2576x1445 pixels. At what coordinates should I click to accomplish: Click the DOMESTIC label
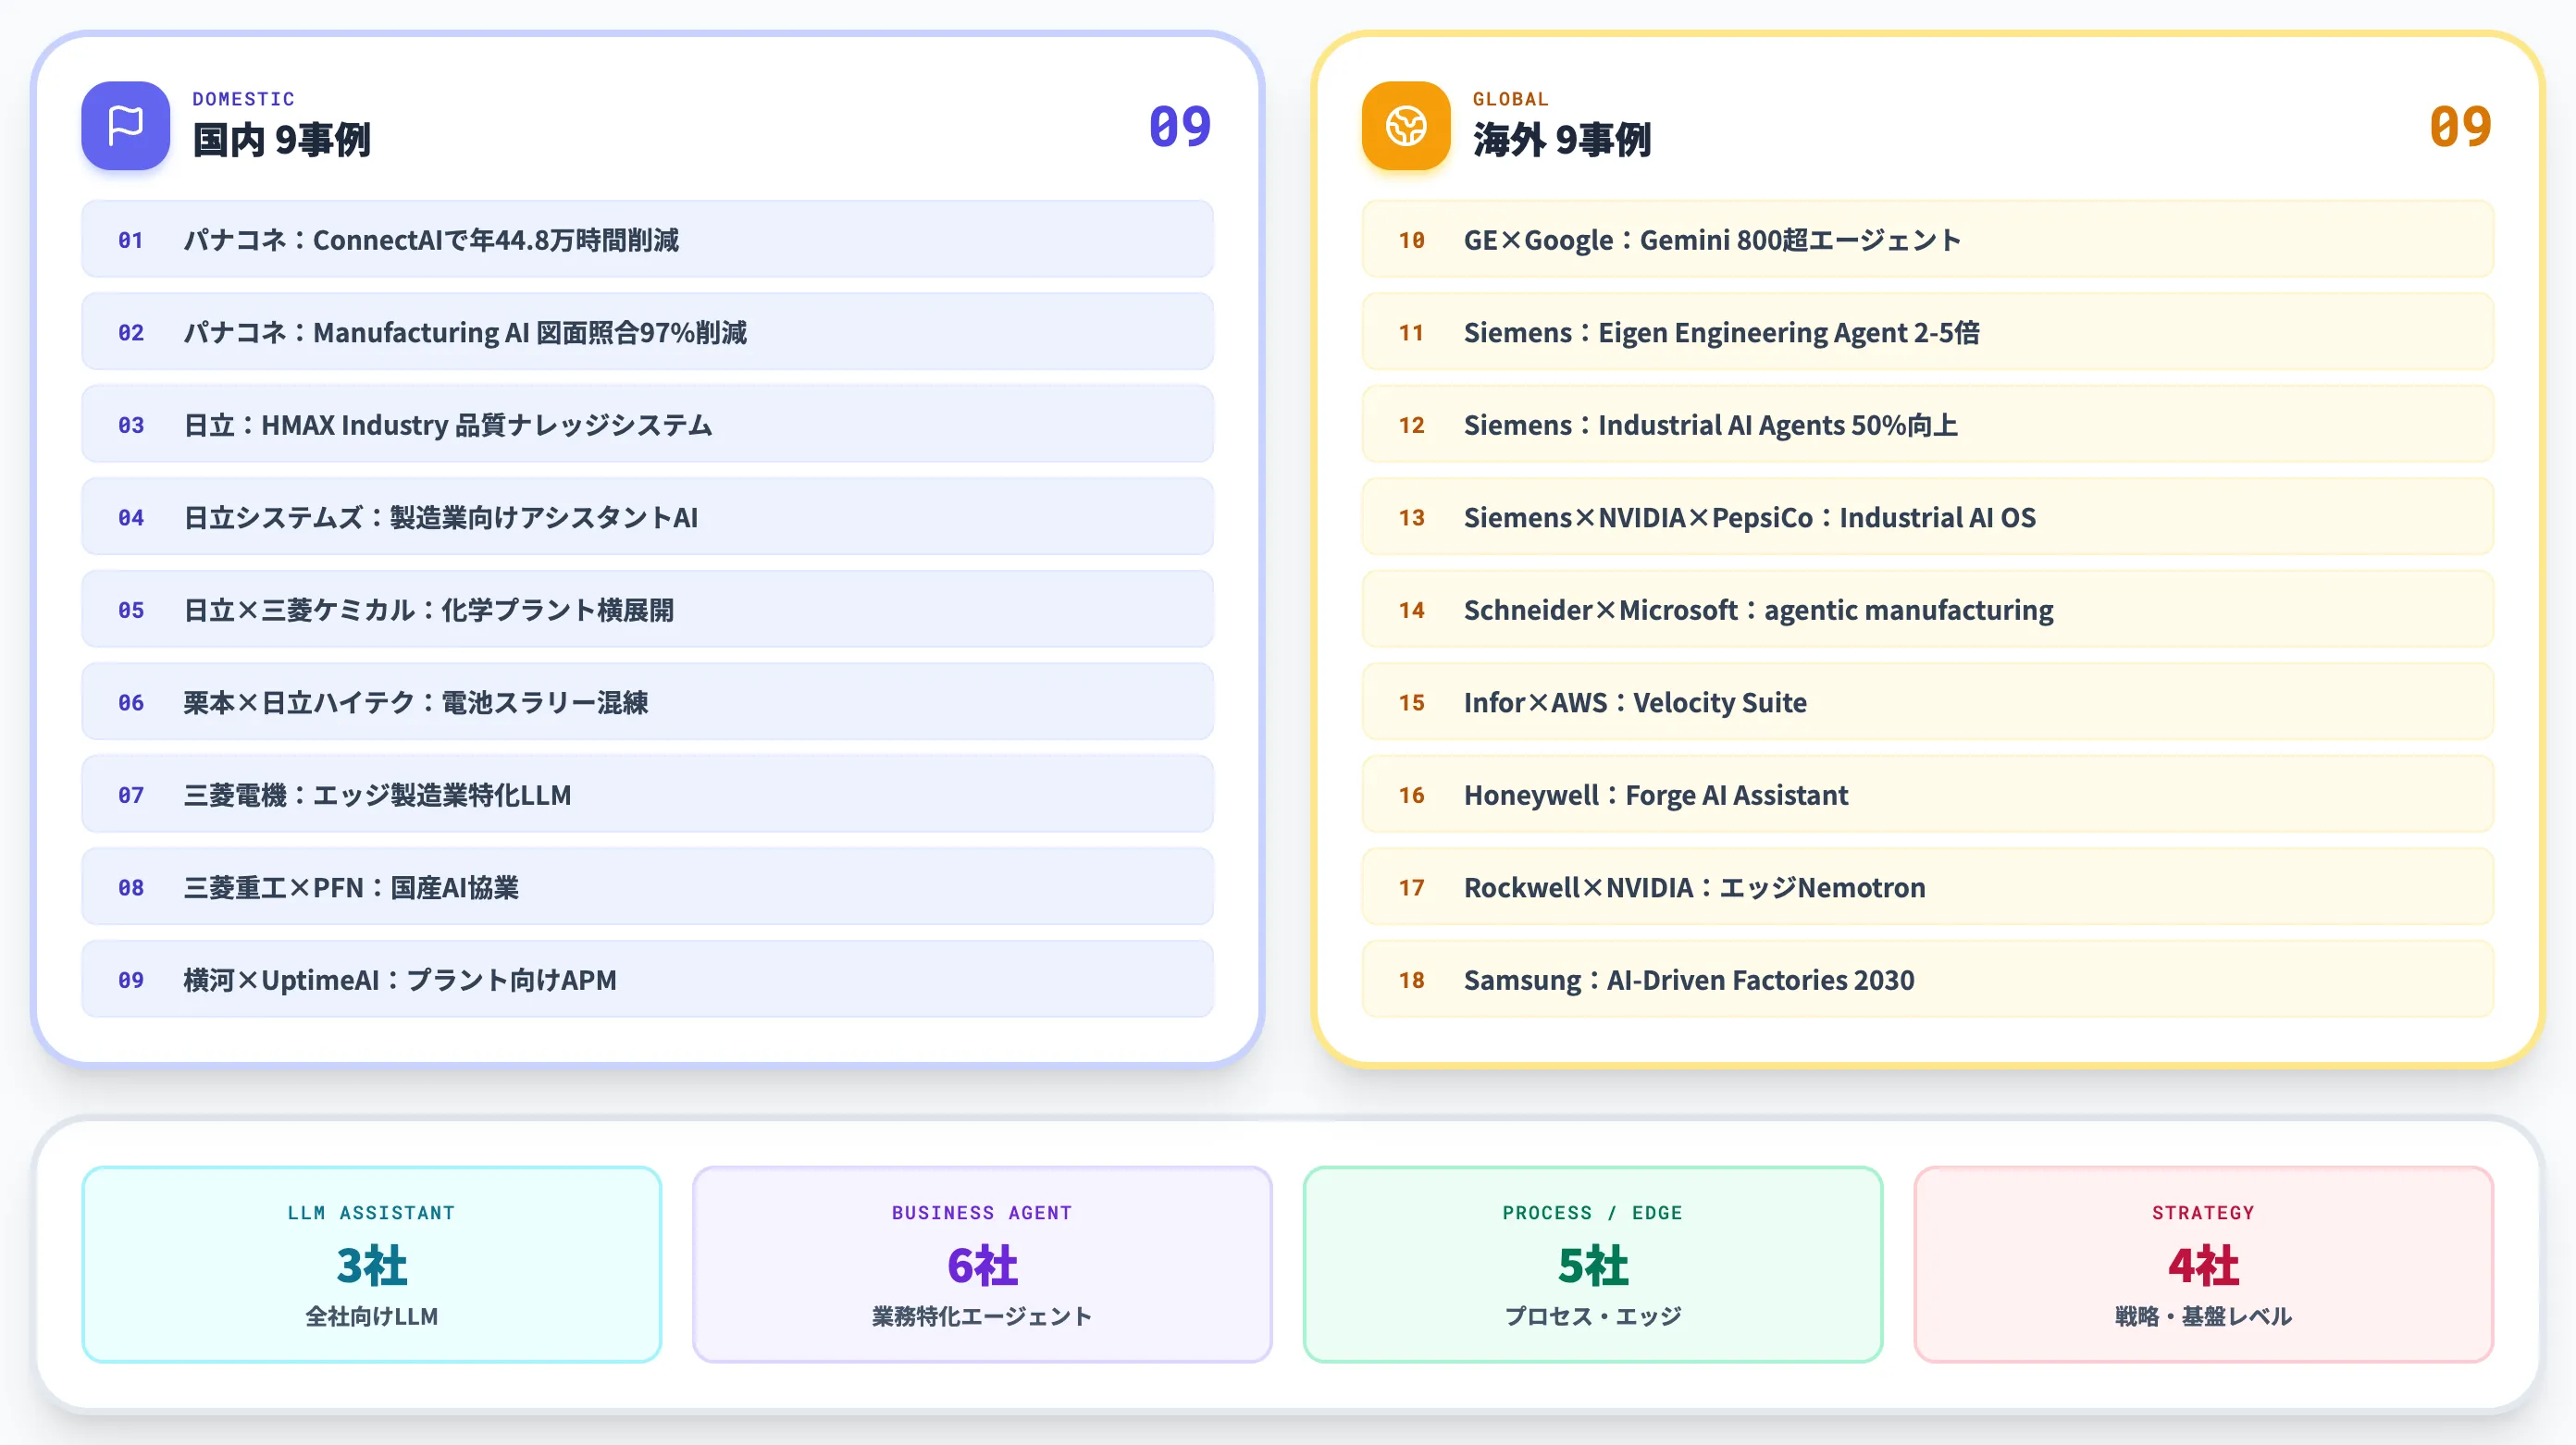coord(243,99)
